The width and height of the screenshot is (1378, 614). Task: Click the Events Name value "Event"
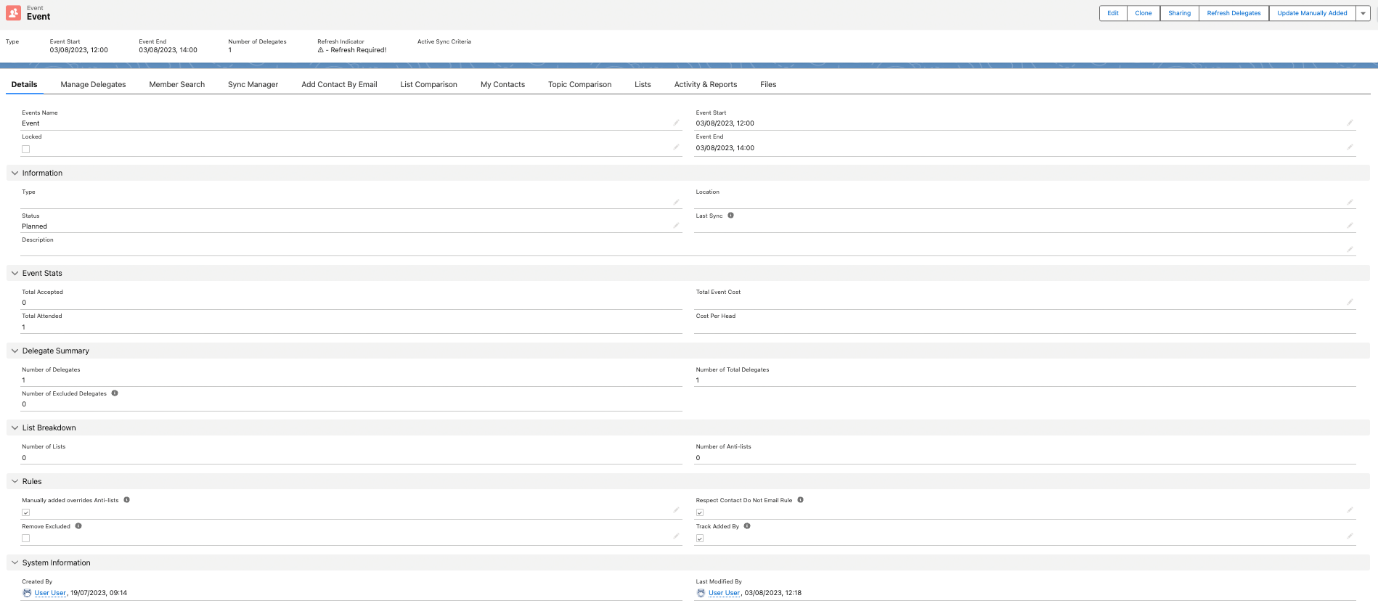(x=31, y=123)
